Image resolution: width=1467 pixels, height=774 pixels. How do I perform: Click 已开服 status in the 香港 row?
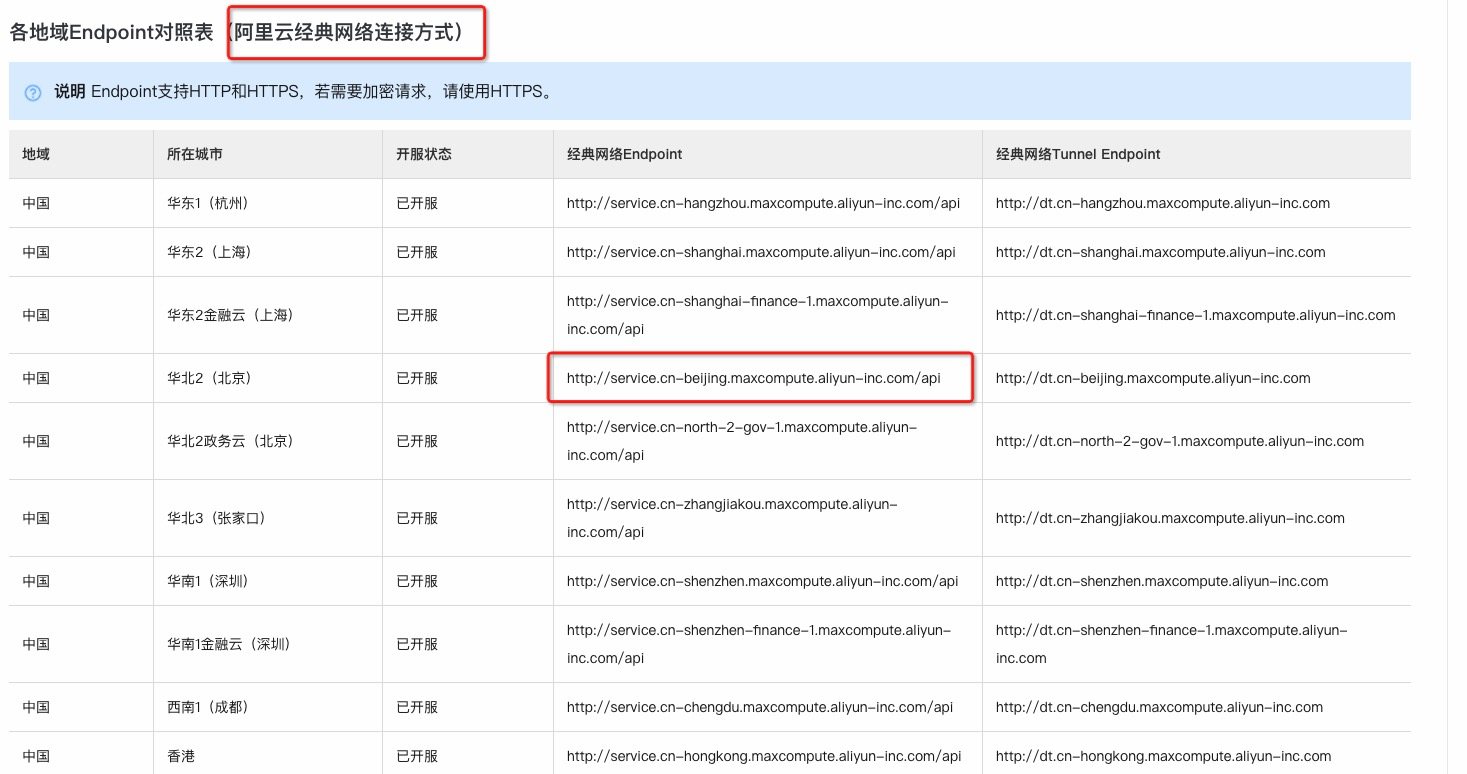tap(417, 756)
